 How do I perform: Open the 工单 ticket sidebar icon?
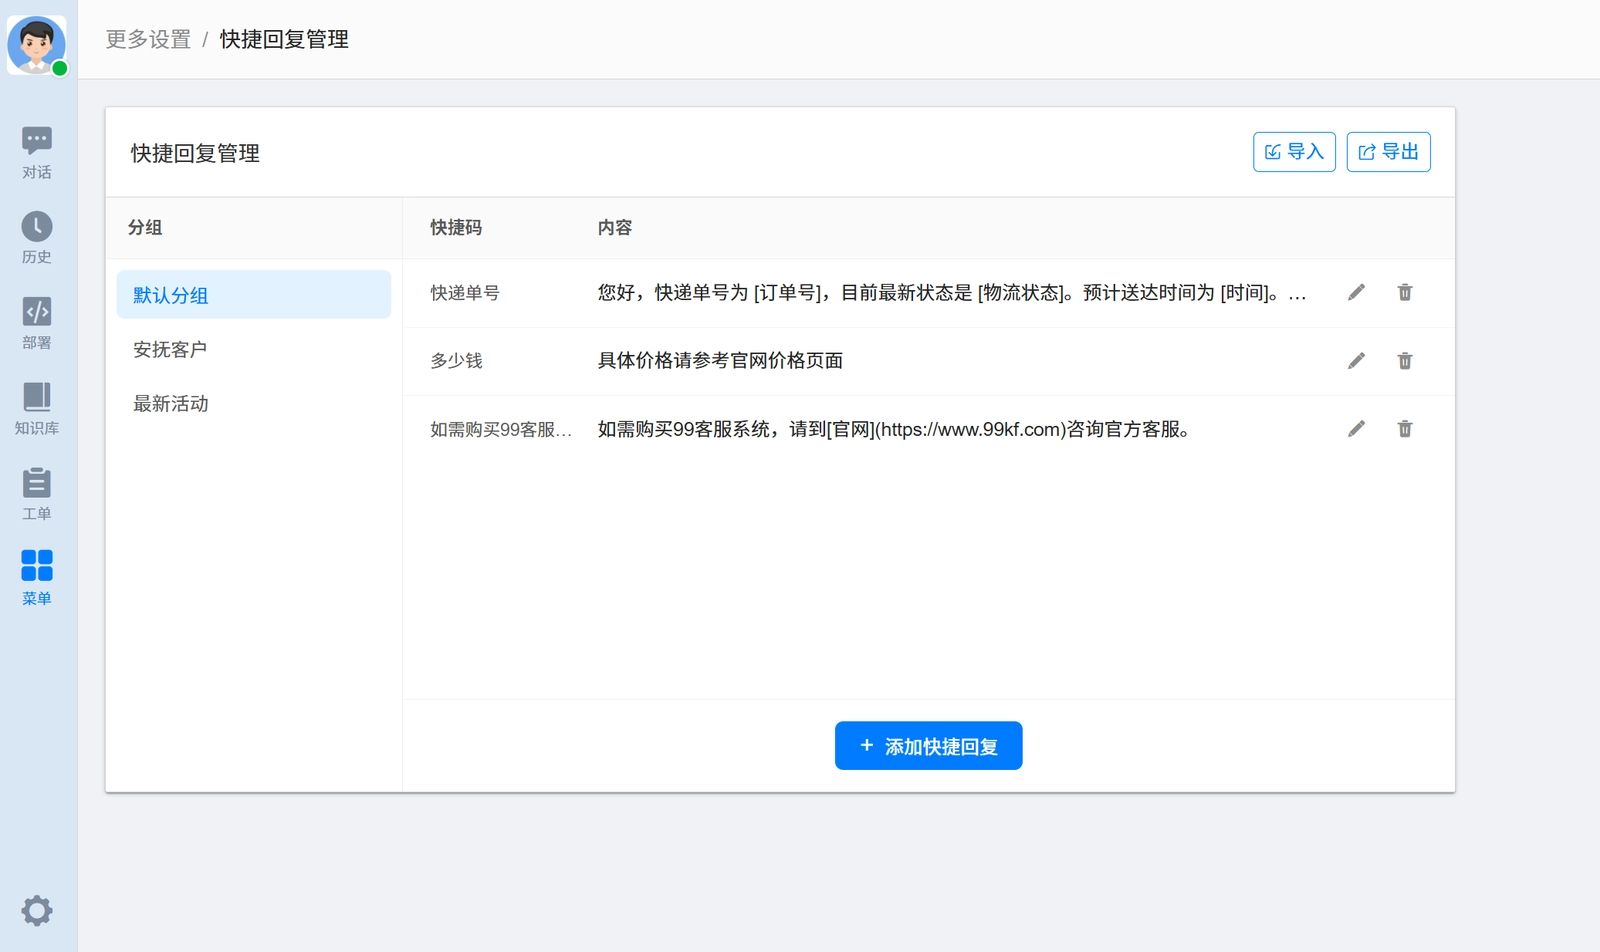(37, 494)
